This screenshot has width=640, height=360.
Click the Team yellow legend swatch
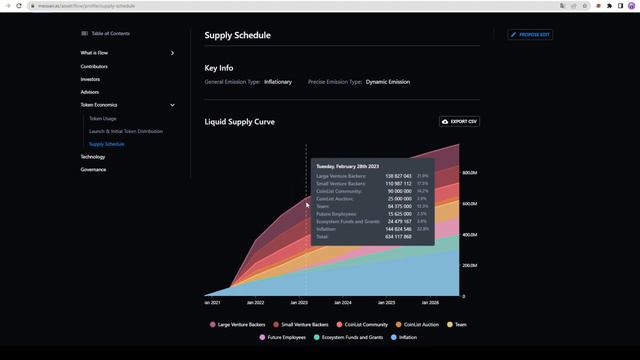pos(450,324)
